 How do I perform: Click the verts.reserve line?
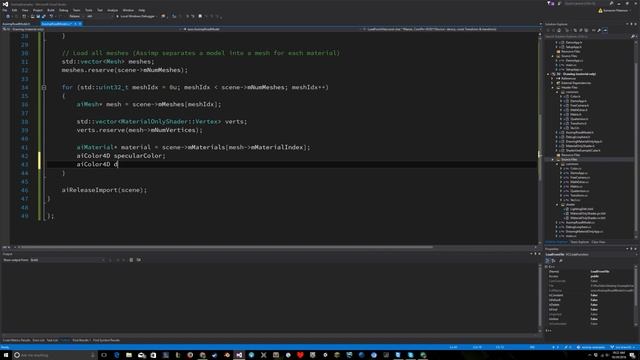[x=139, y=130]
